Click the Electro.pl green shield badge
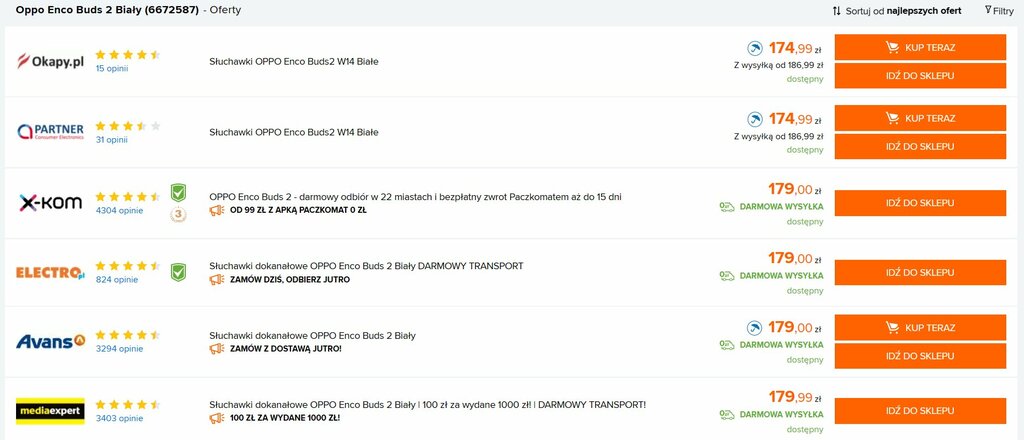Screen dimensions: 1024x440 (178, 272)
